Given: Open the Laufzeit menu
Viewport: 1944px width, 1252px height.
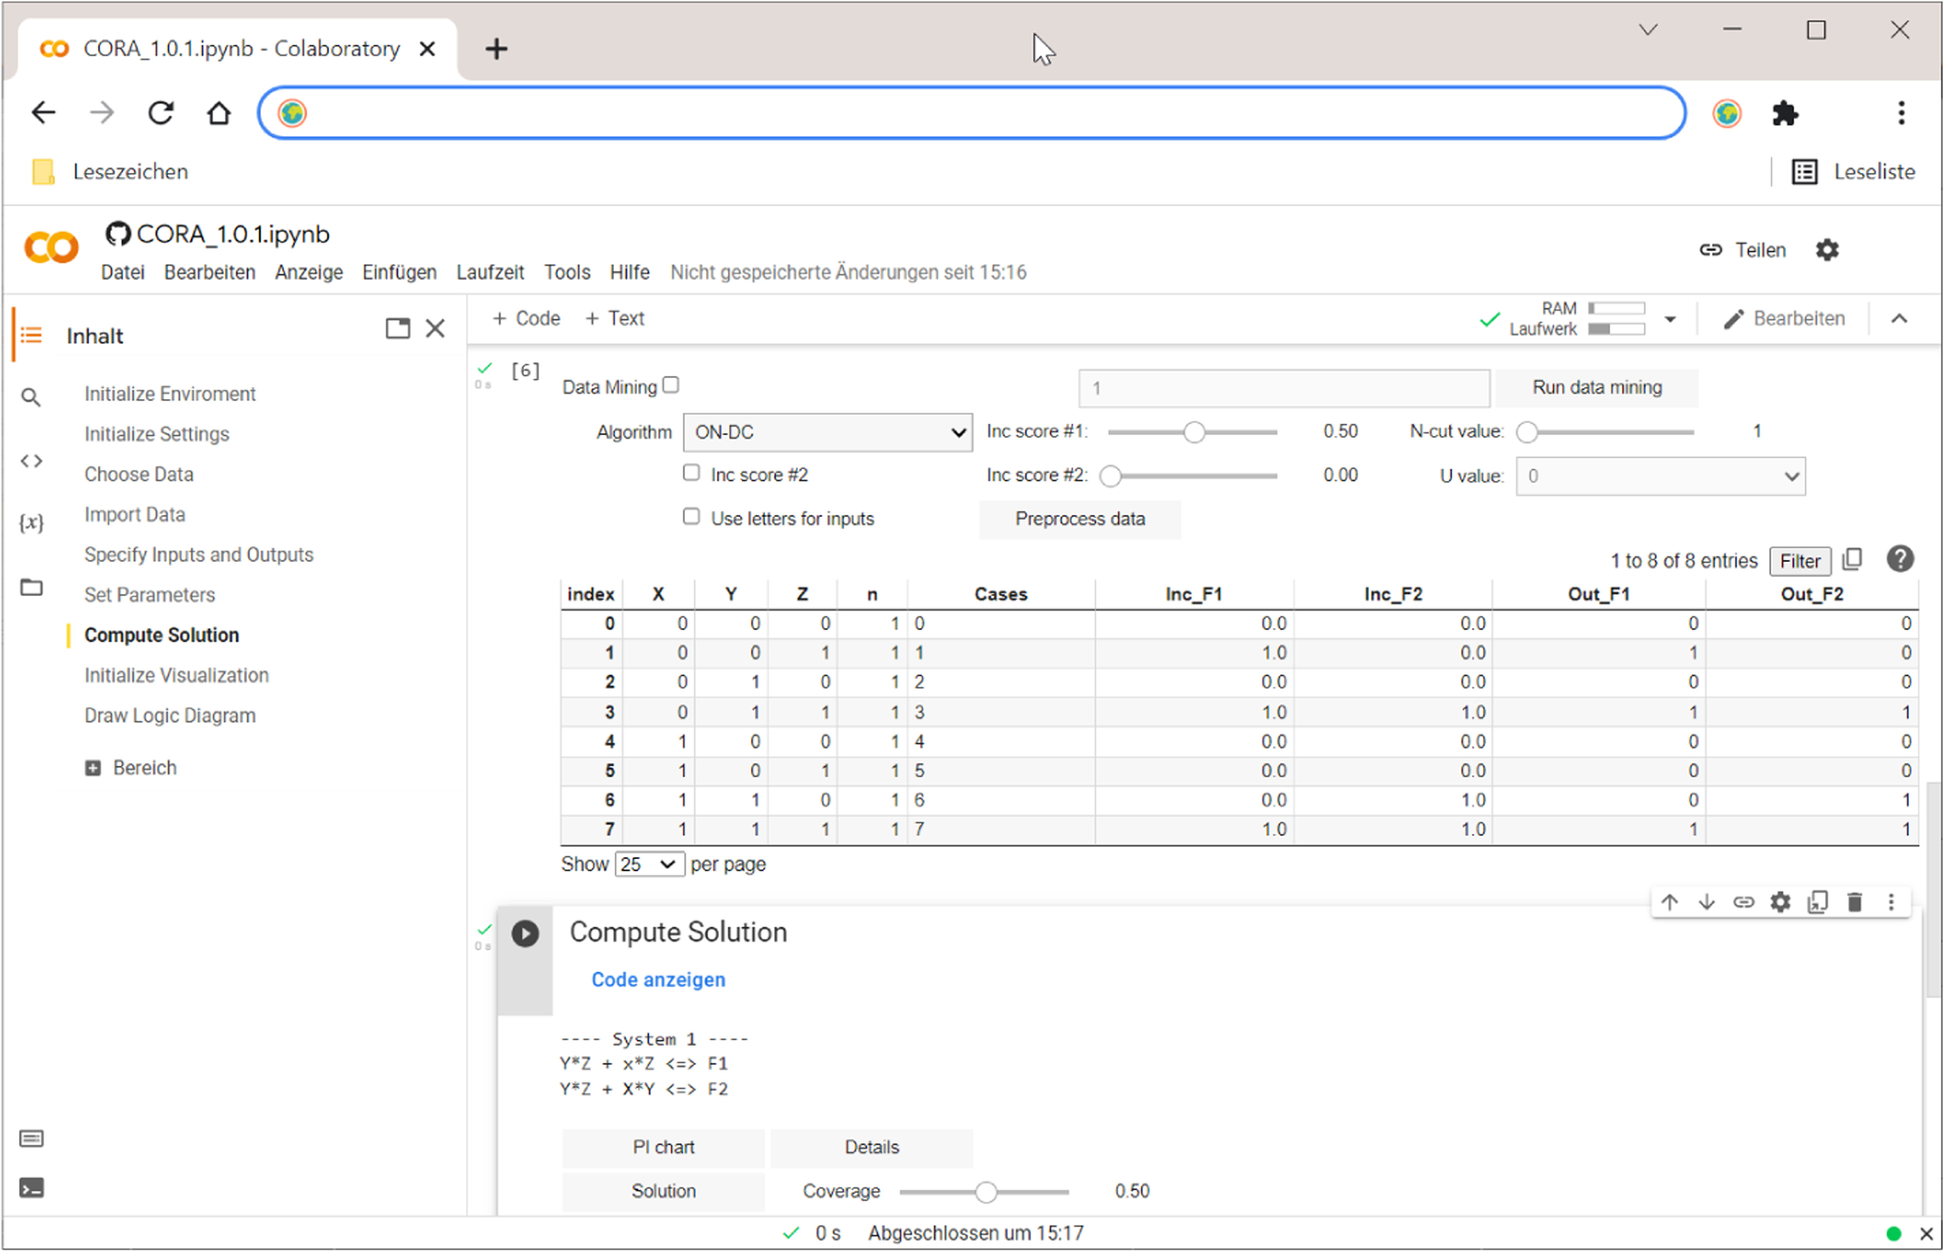Looking at the screenshot, I should tap(490, 272).
